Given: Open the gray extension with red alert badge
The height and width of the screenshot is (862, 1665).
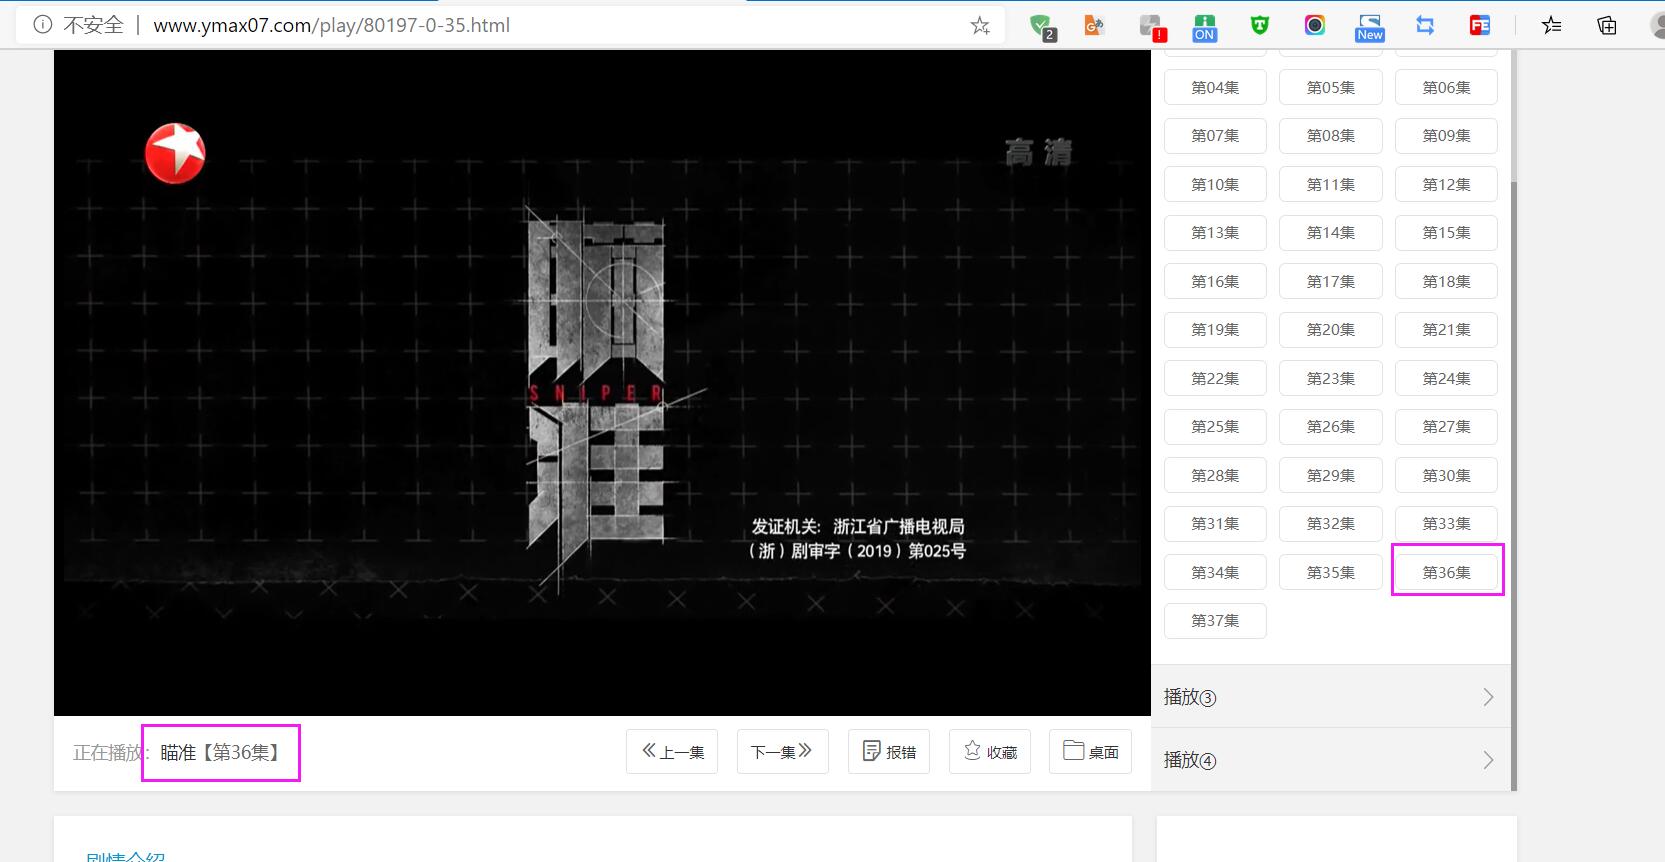Looking at the screenshot, I should coord(1152,27).
